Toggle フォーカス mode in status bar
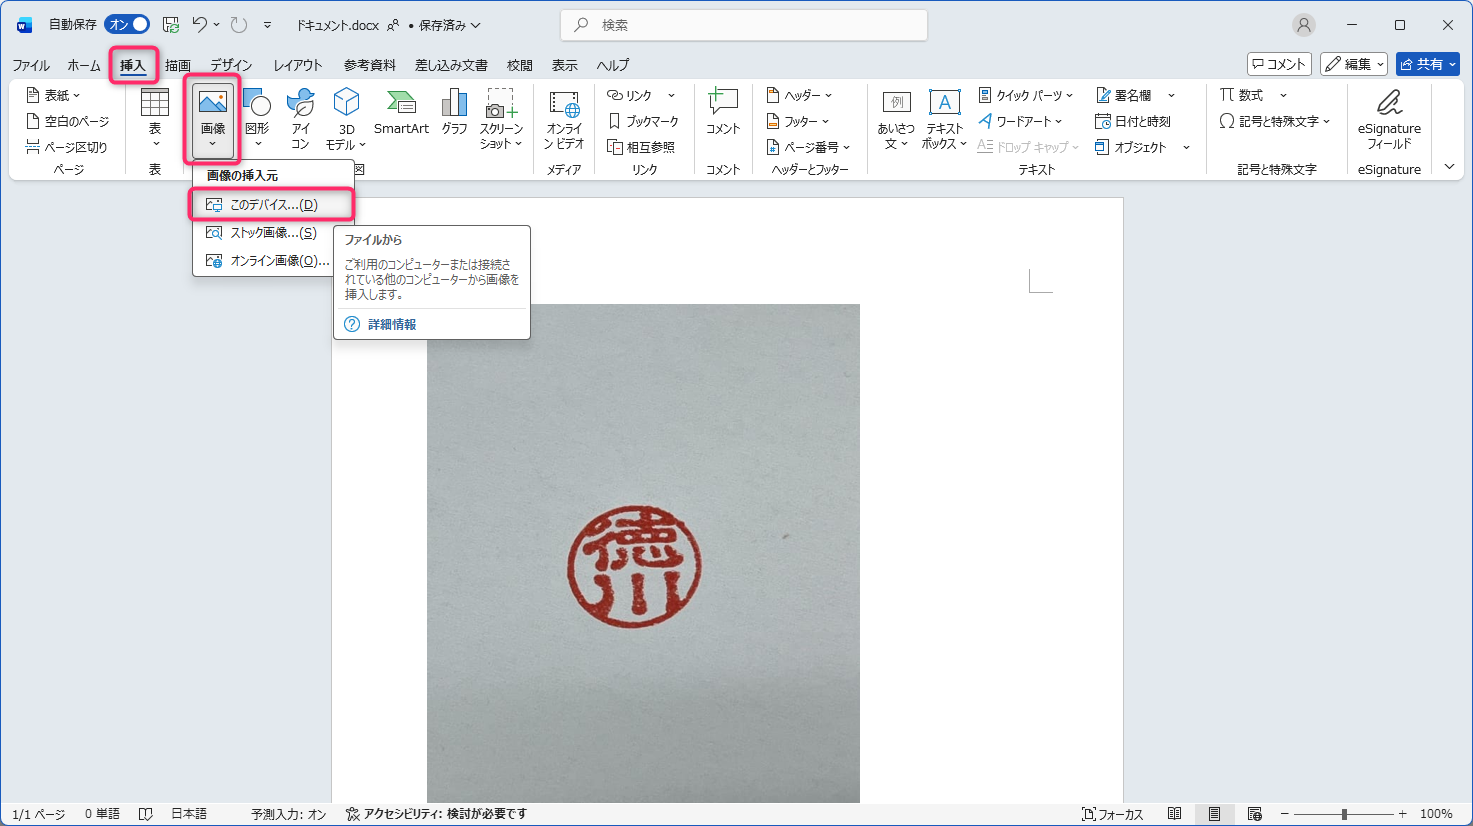The width and height of the screenshot is (1473, 826). [1112, 814]
